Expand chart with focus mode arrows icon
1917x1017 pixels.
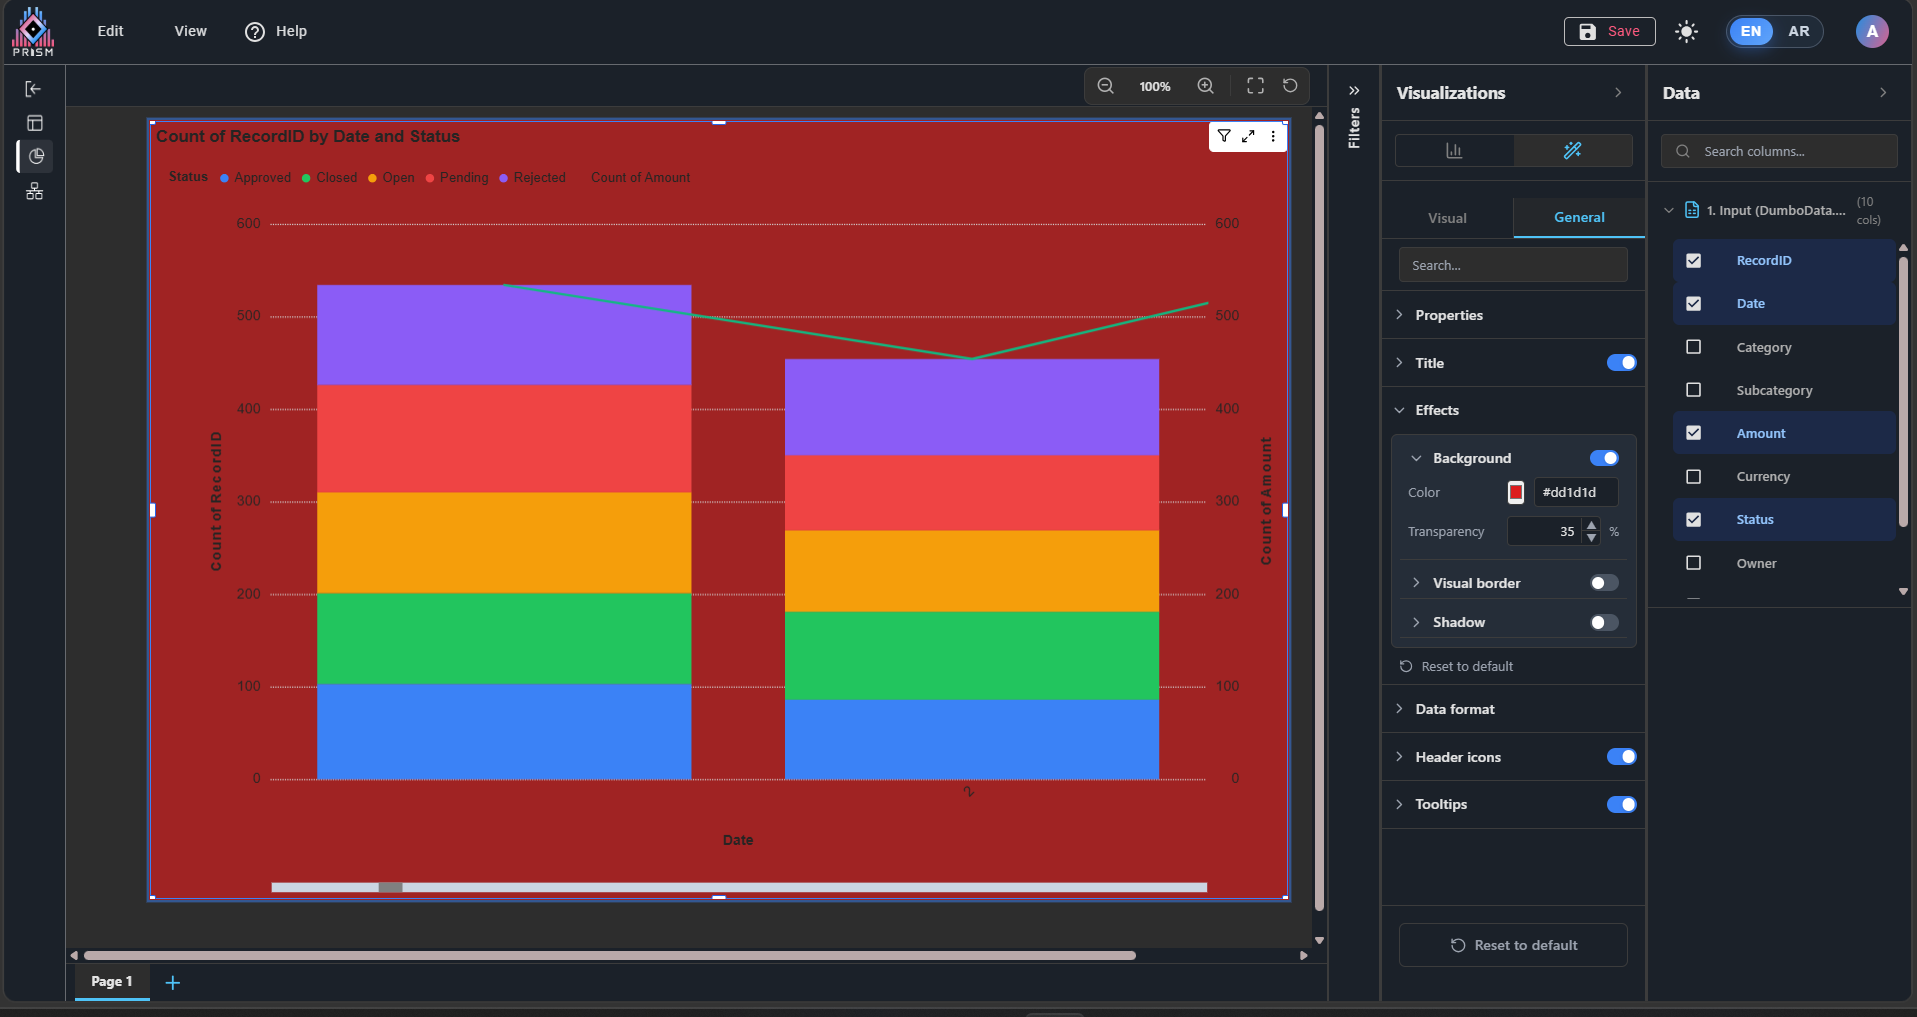pyautogui.click(x=1248, y=136)
